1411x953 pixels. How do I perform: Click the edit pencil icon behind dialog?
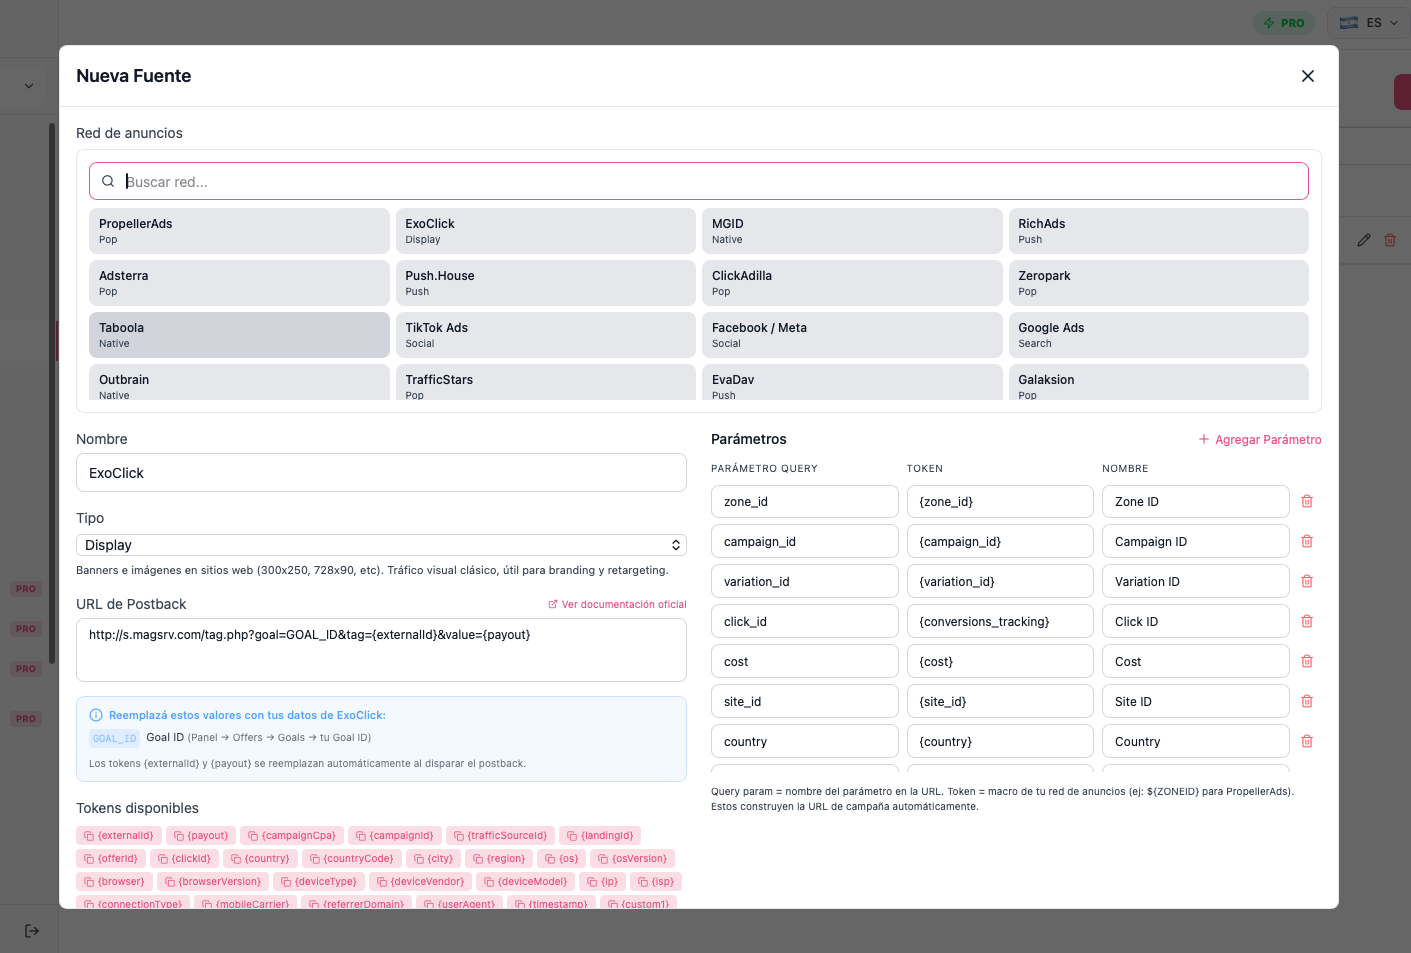pos(1363,240)
